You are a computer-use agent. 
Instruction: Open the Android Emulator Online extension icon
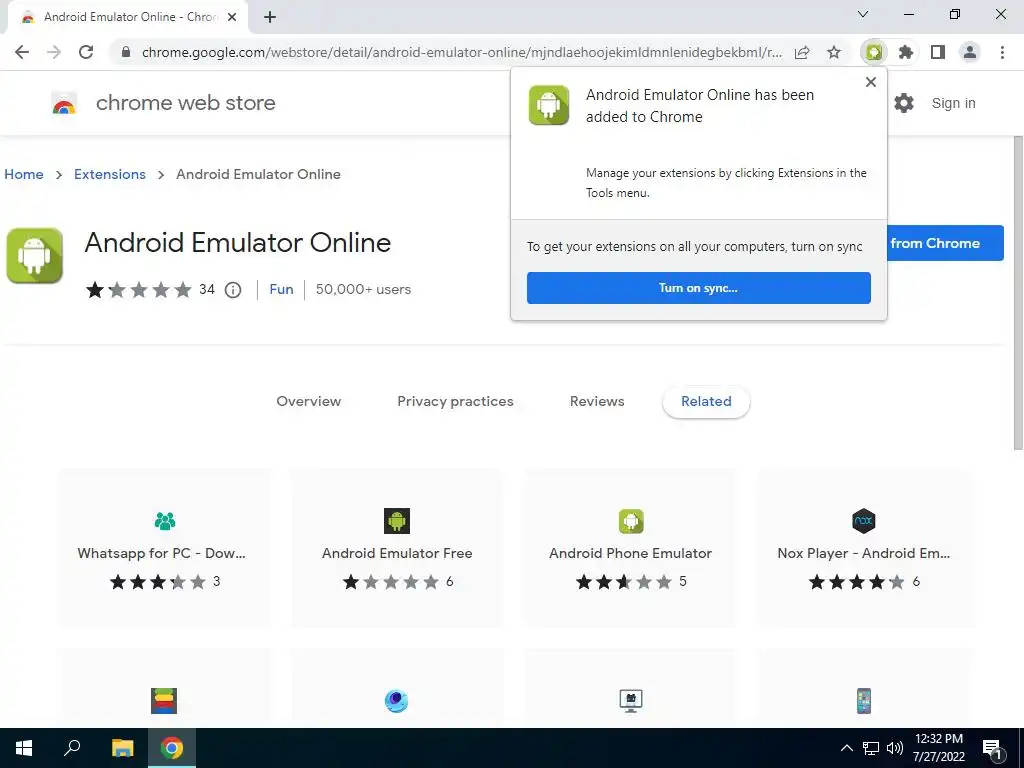[x=874, y=52]
